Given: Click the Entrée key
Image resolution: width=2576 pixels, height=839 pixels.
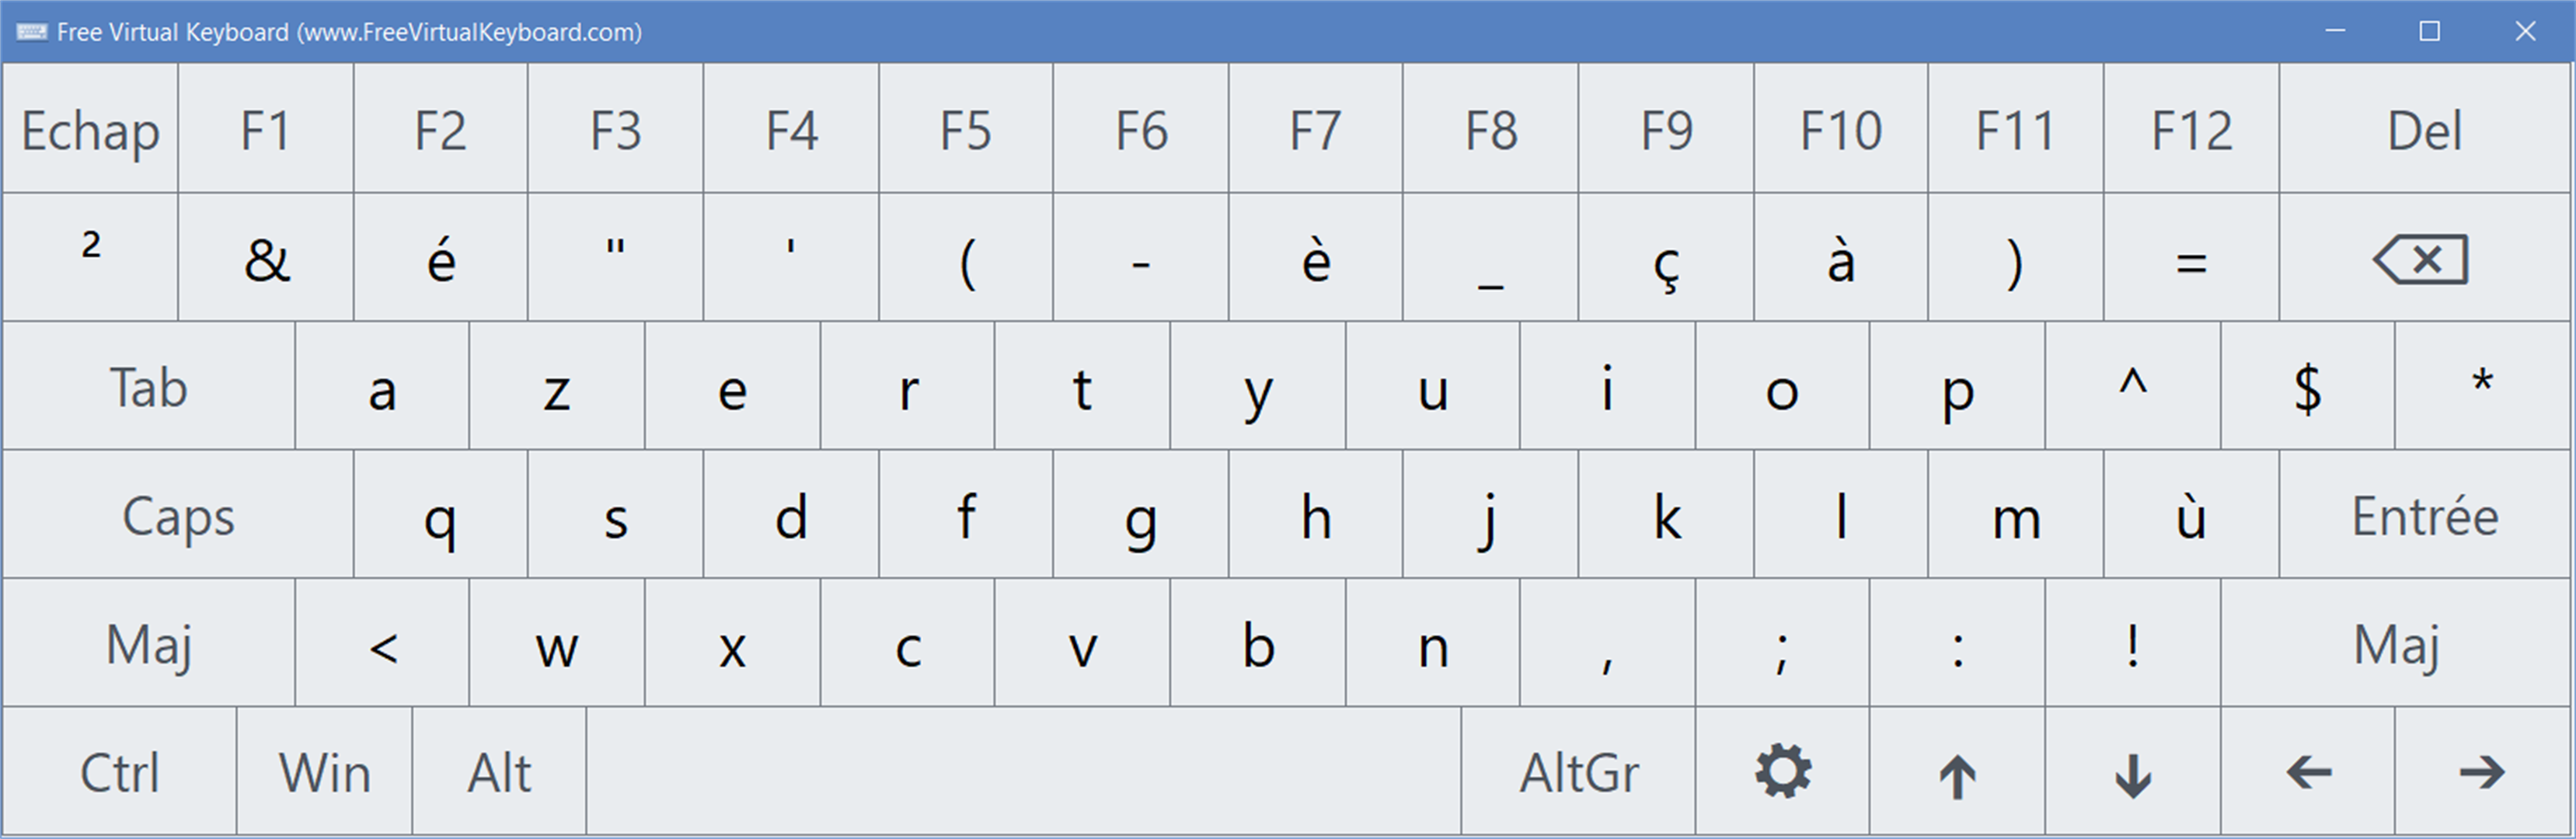Looking at the screenshot, I should [x=2424, y=515].
